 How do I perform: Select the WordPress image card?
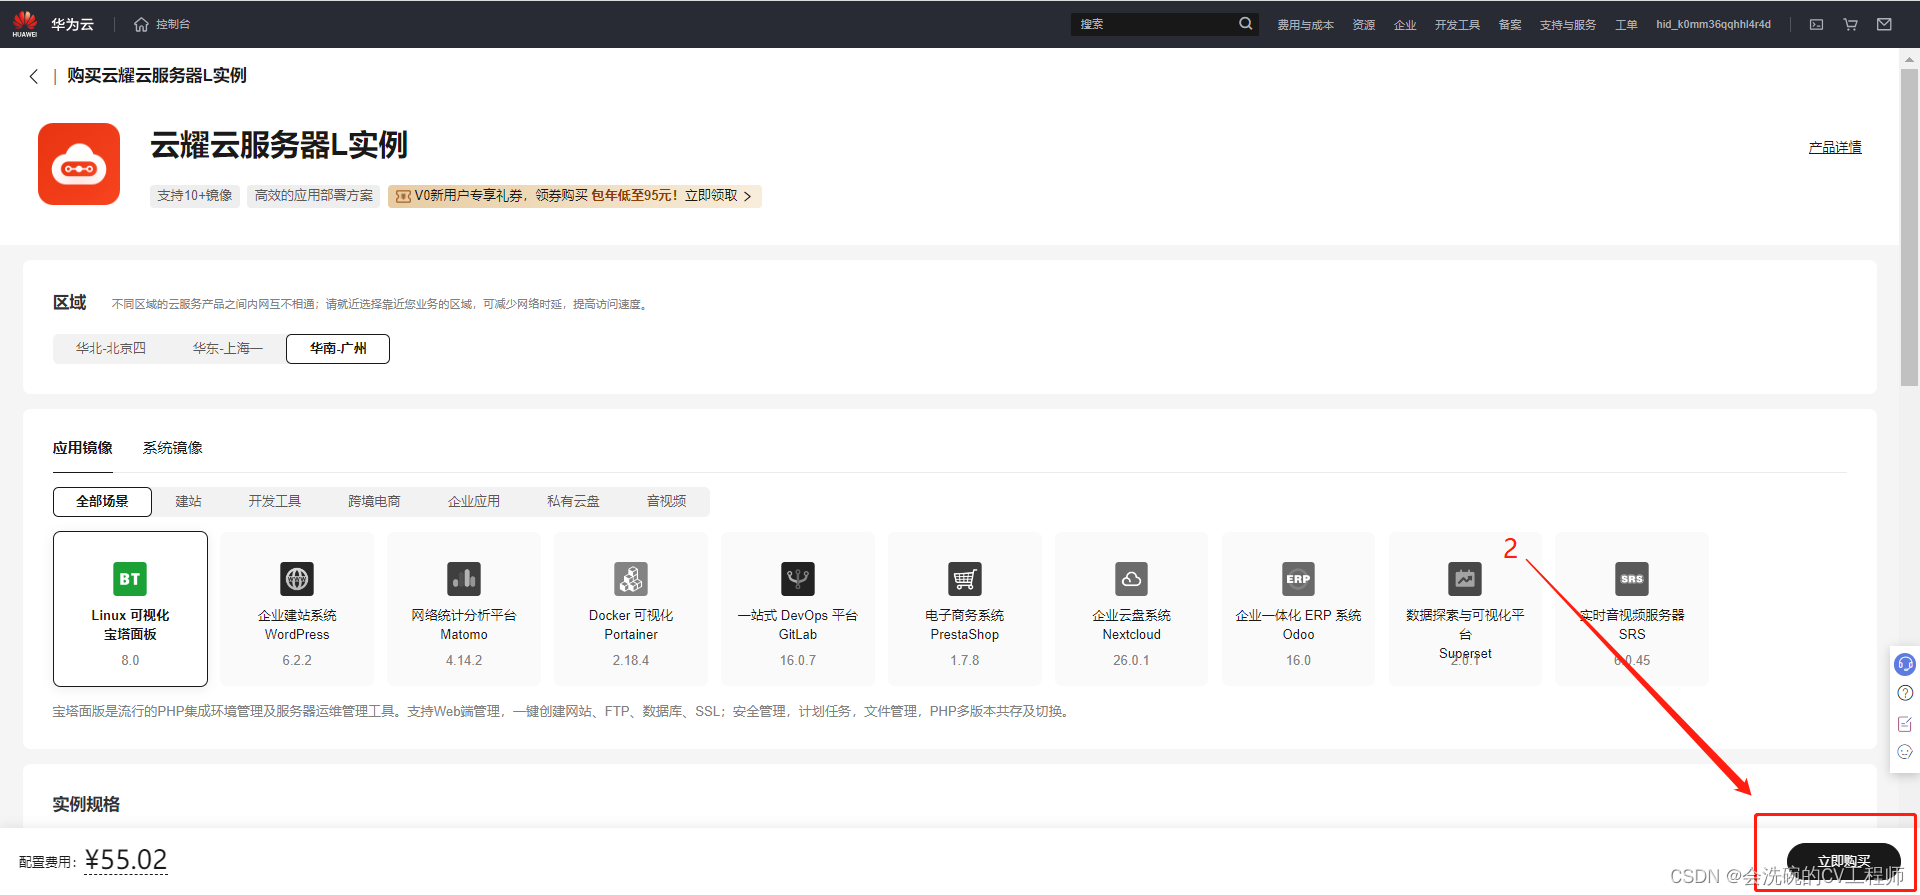click(297, 608)
